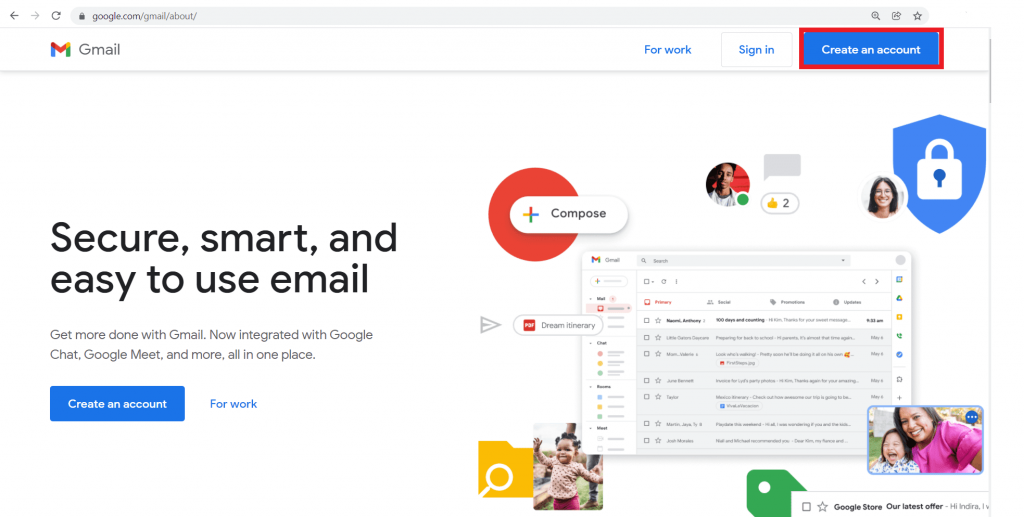Expand the mock inbox search options arrow
Image resolution: width=1024 pixels, height=517 pixels.
coord(843,260)
